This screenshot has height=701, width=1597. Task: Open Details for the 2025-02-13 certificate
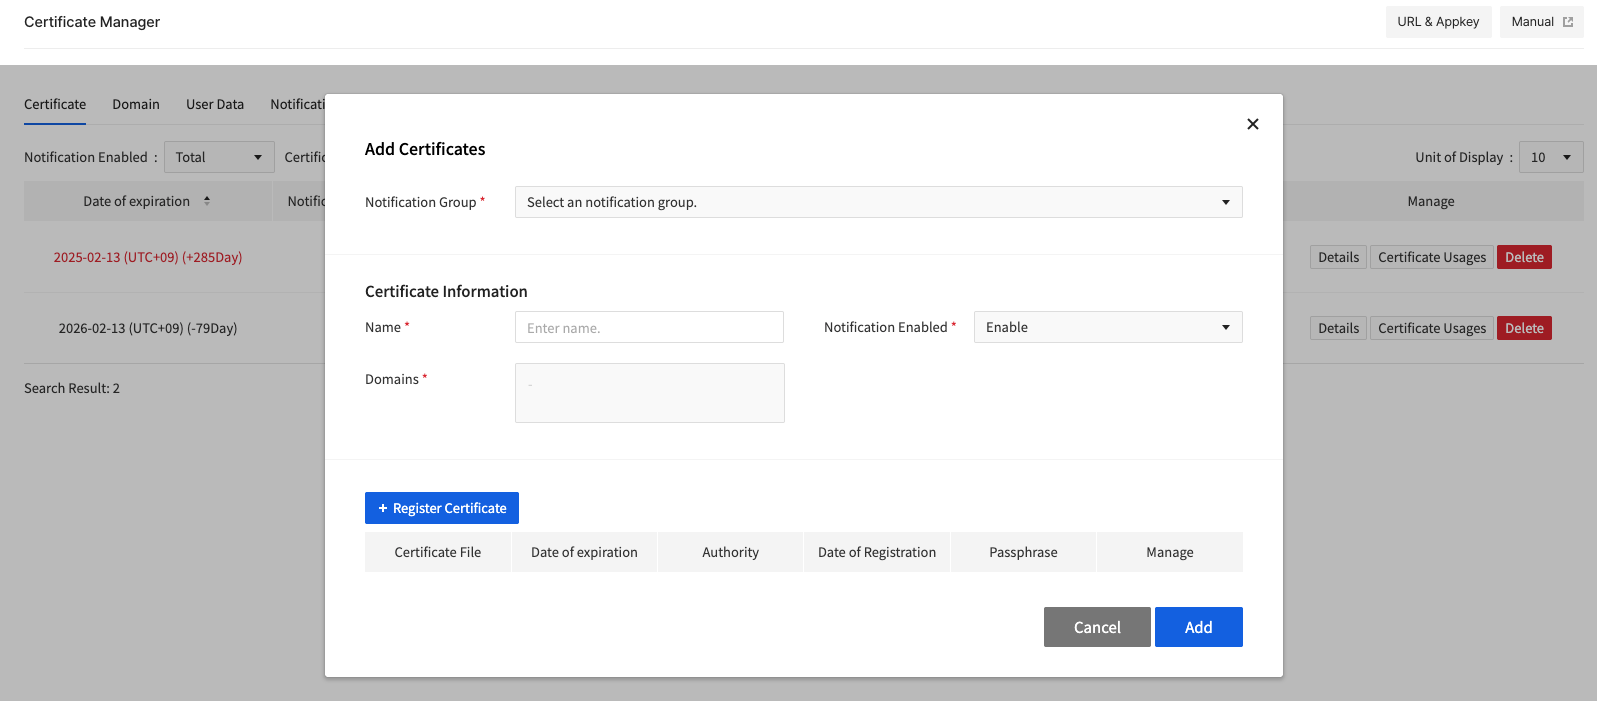(x=1337, y=257)
